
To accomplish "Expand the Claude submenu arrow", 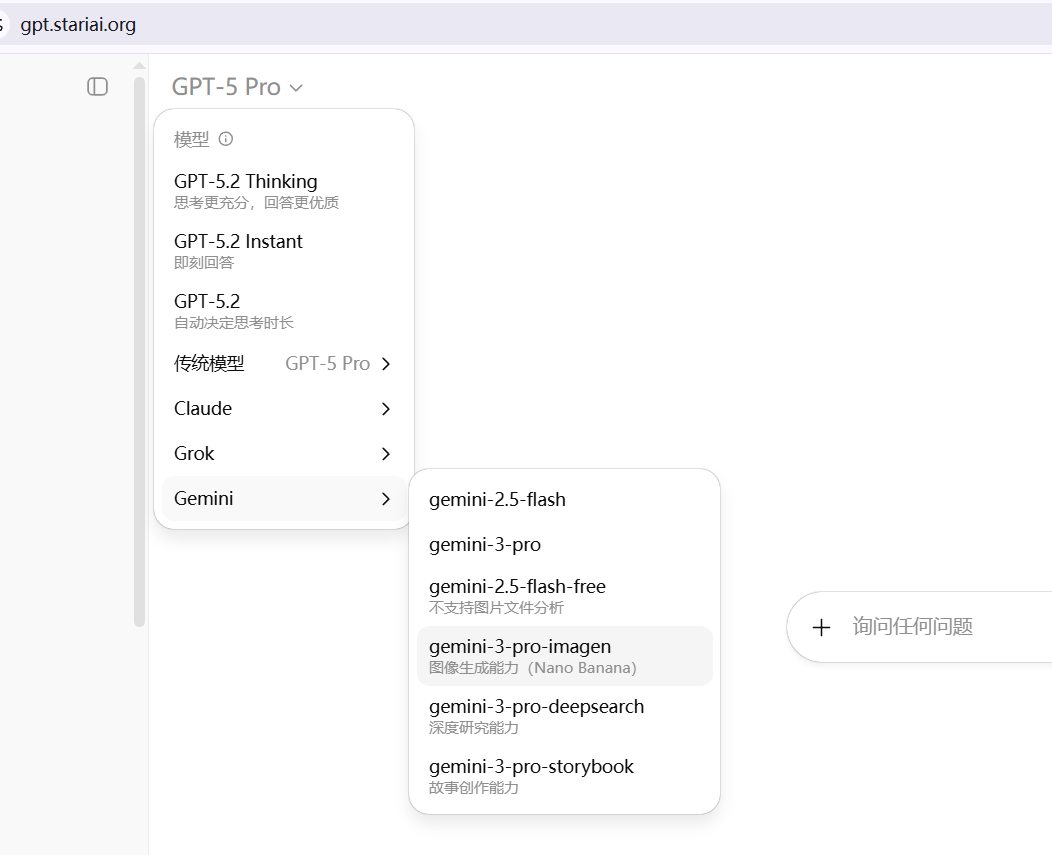I will click(386, 409).
